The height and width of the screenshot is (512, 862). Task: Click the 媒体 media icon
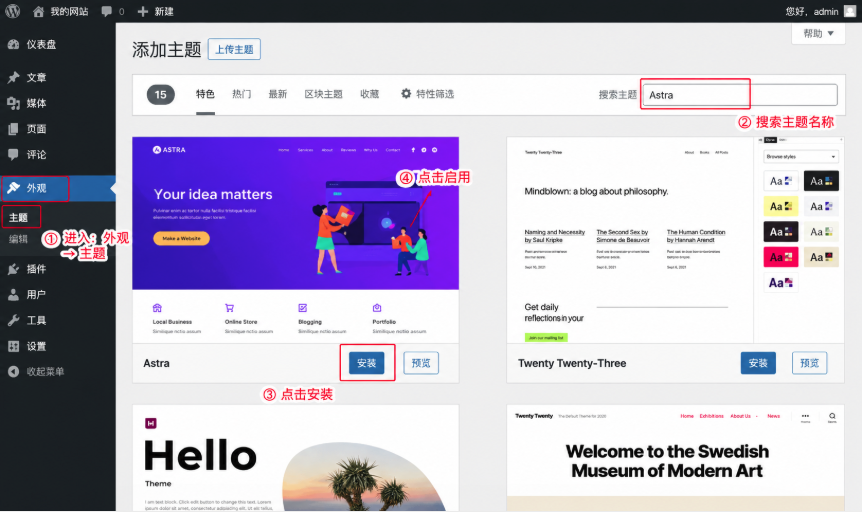(14, 103)
